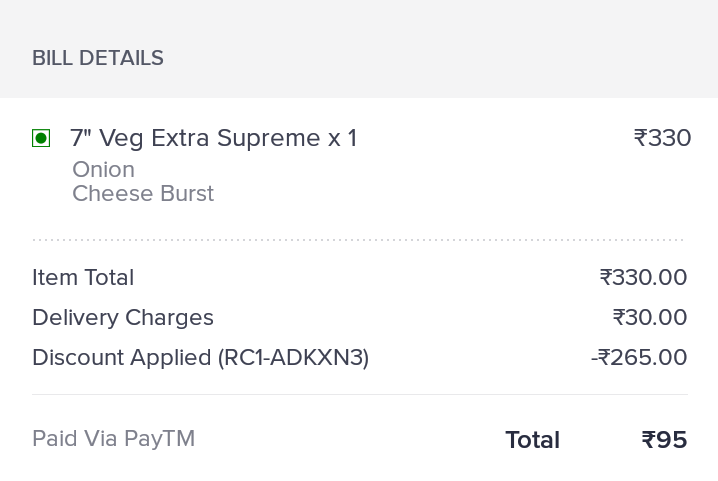Viewport: 718px width, 481px height.
Task: Select the Cheese Burst customization text
Action: [143, 193]
